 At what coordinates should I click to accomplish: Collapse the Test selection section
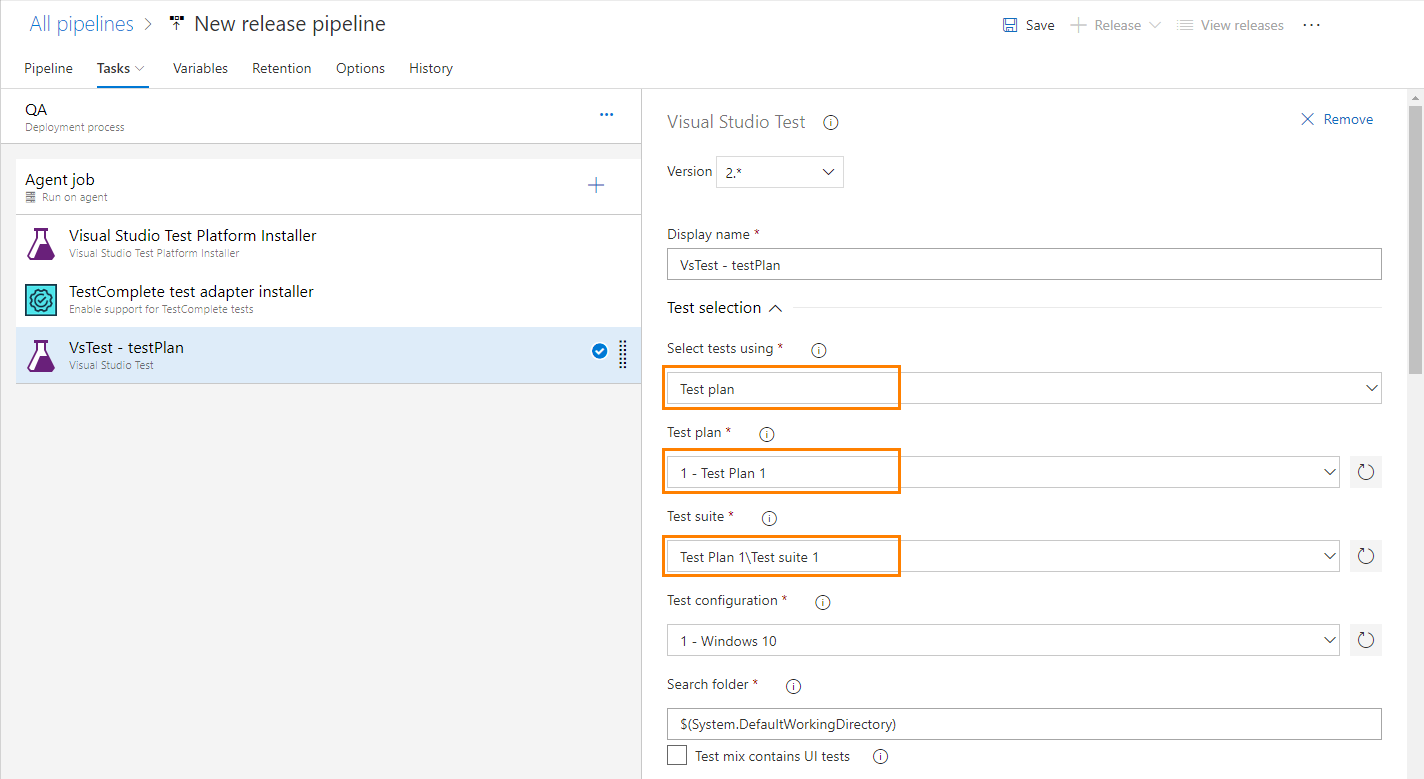(x=777, y=307)
